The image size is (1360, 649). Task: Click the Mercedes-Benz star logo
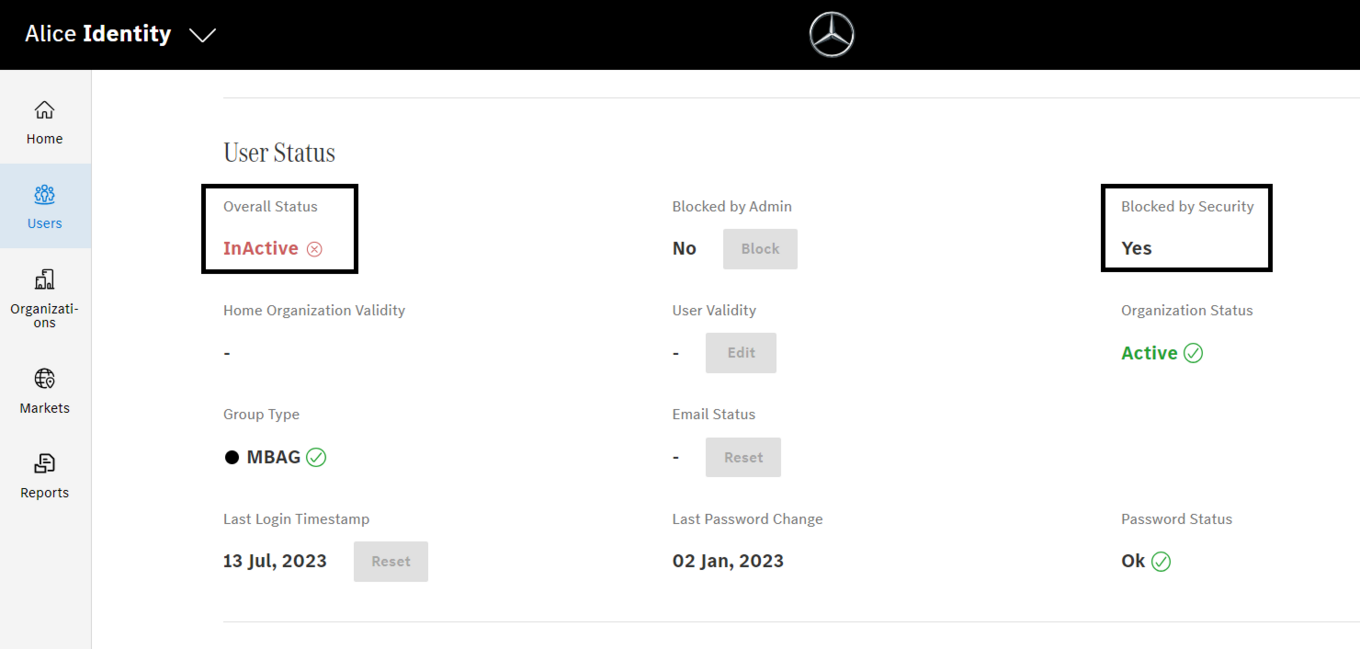point(831,35)
